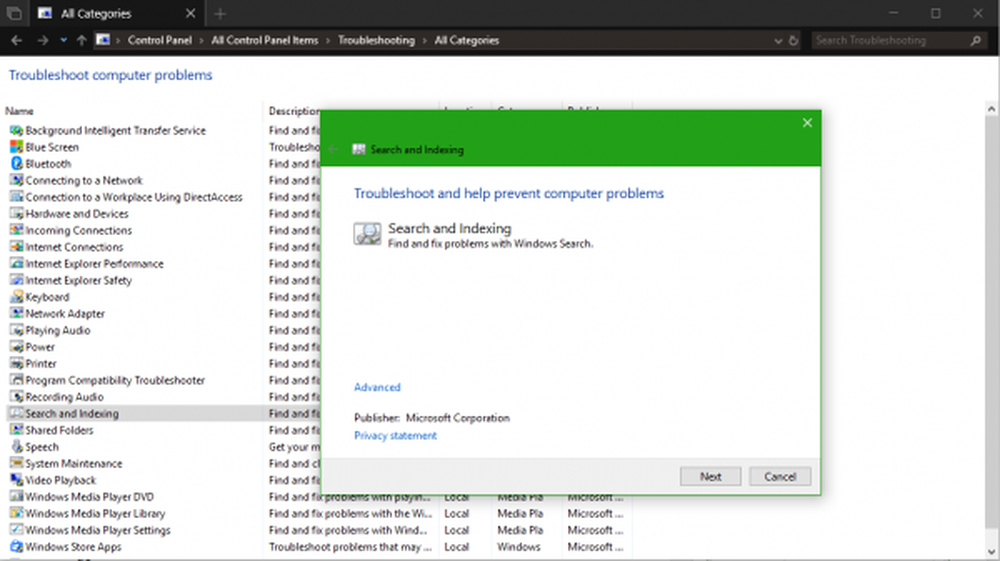Expand chevron after Control Panel breadcrumb
The width and height of the screenshot is (1000, 561).
click(204, 41)
